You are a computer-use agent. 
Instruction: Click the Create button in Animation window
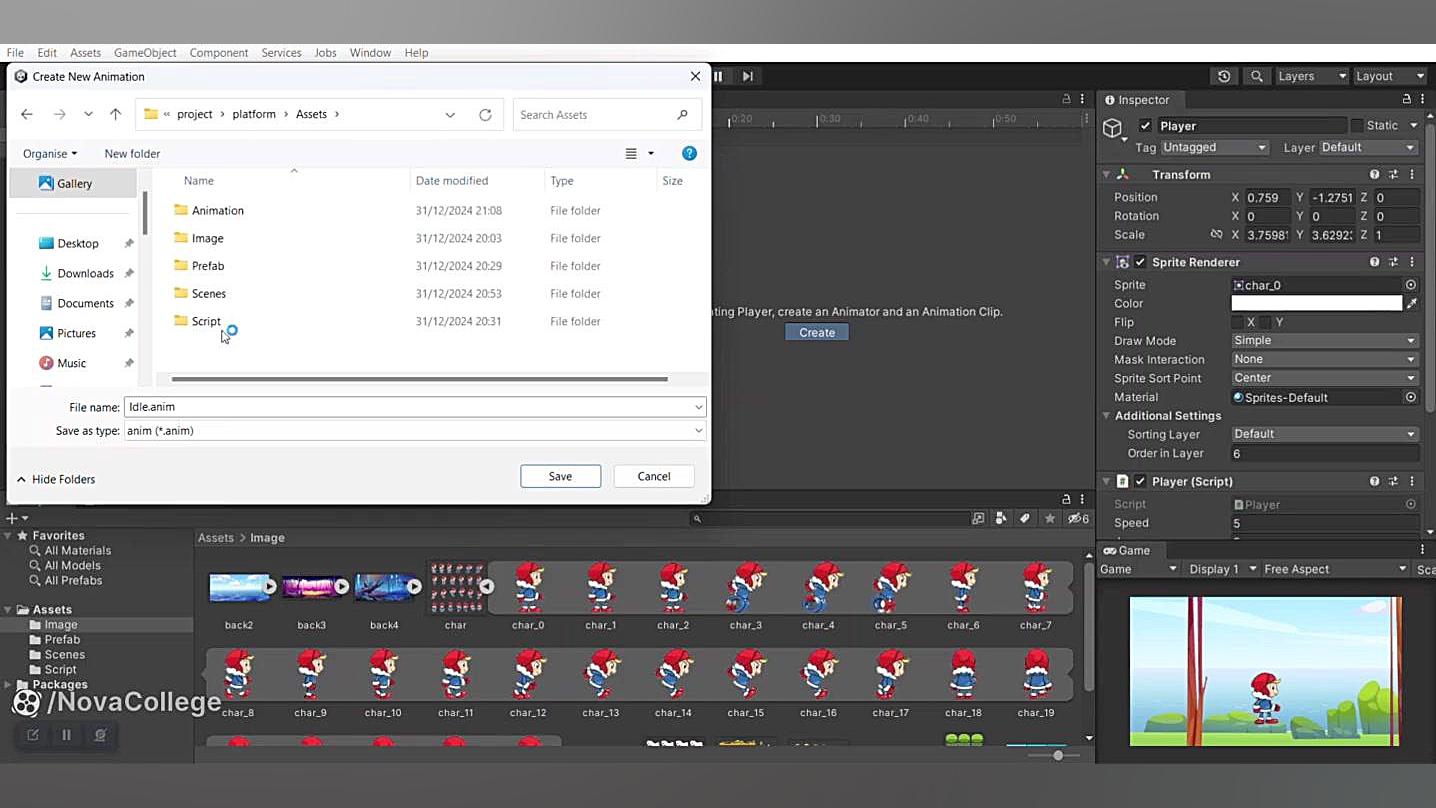(x=817, y=332)
